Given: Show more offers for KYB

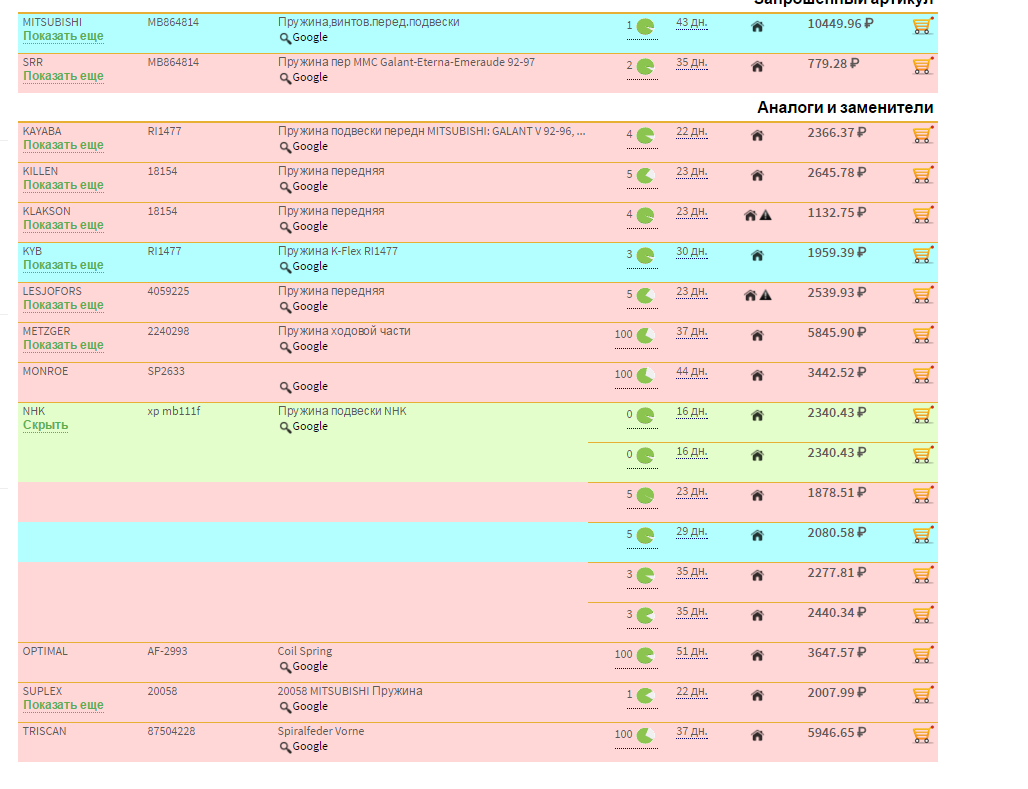Looking at the screenshot, I should point(64,265).
